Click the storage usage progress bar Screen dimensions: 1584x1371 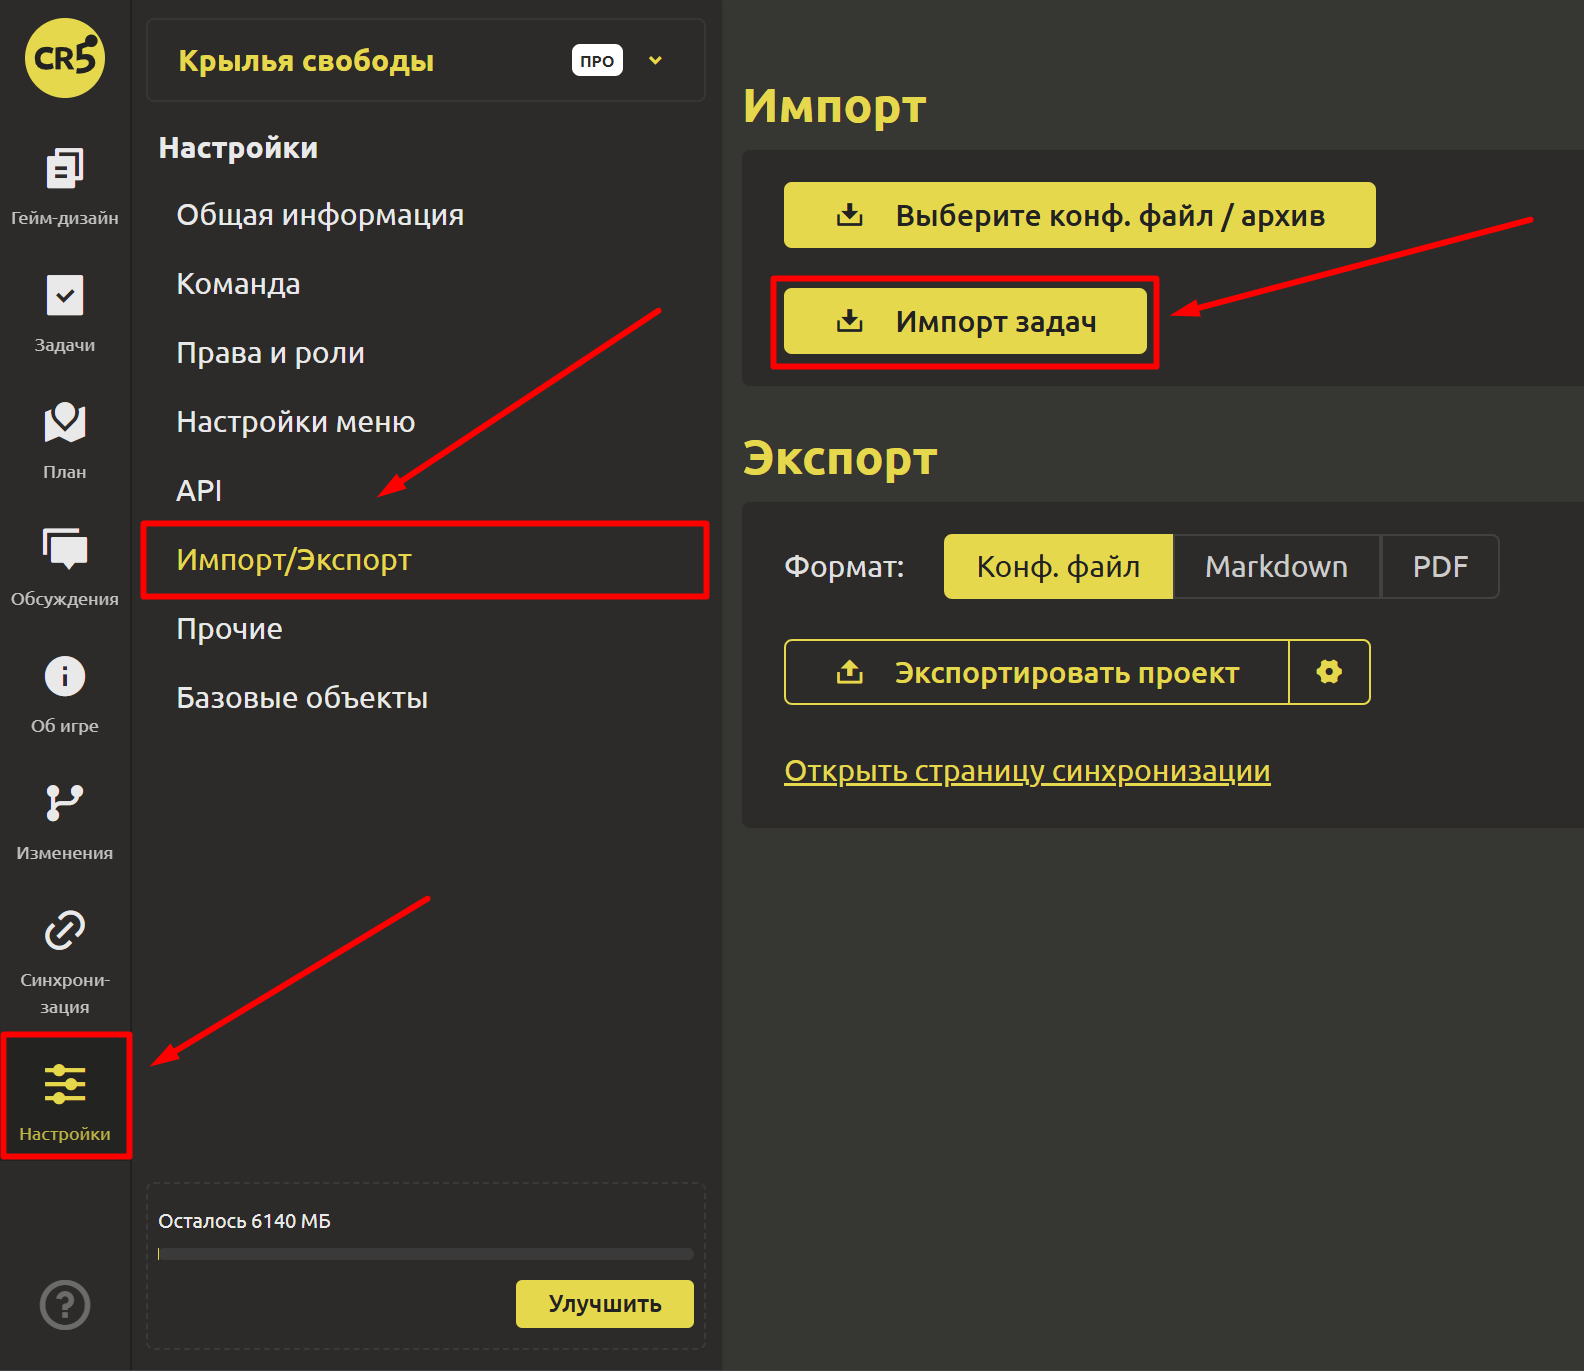[425, 1254]
